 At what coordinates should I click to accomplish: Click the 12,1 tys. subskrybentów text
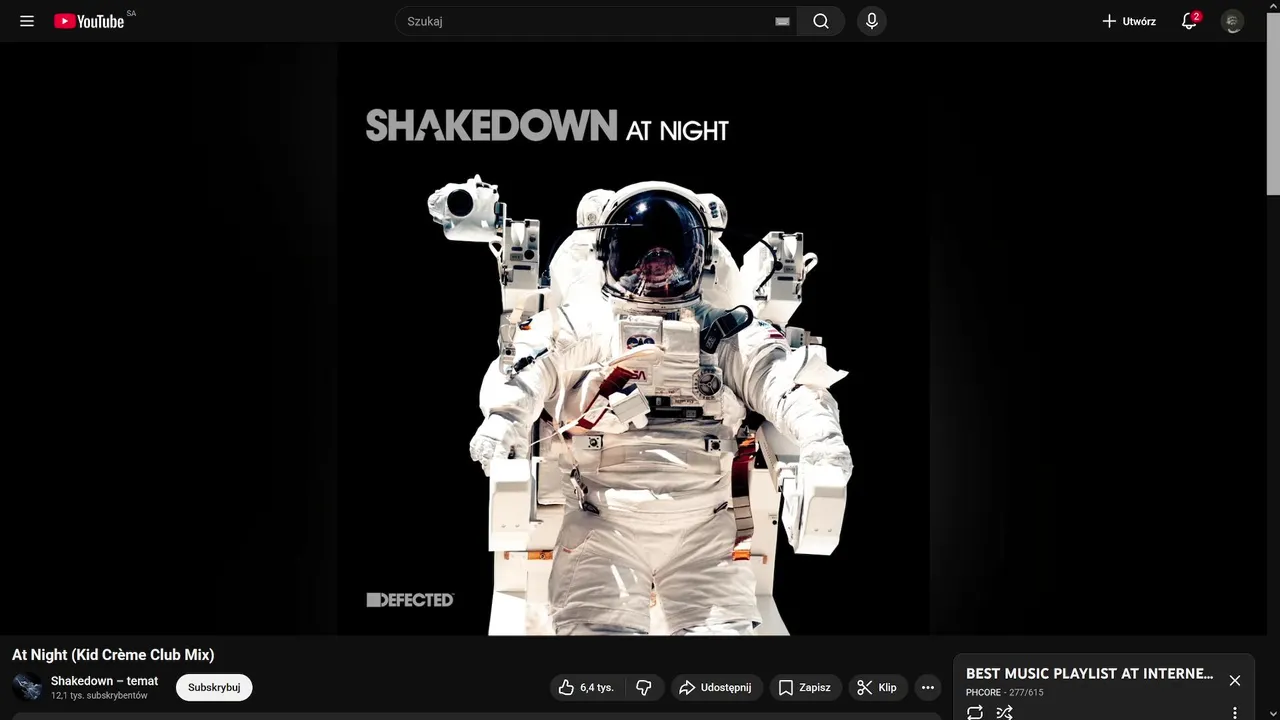tap(99, 695)
